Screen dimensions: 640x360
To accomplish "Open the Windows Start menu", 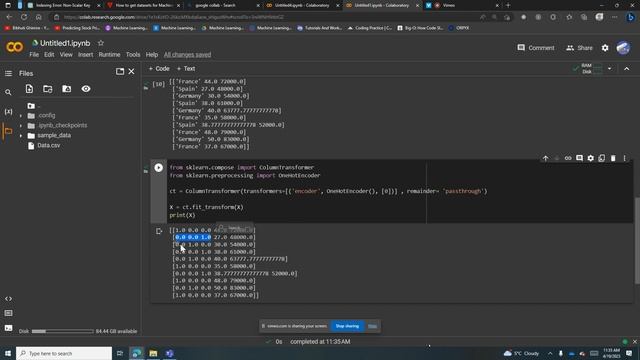I will (8, 353).
